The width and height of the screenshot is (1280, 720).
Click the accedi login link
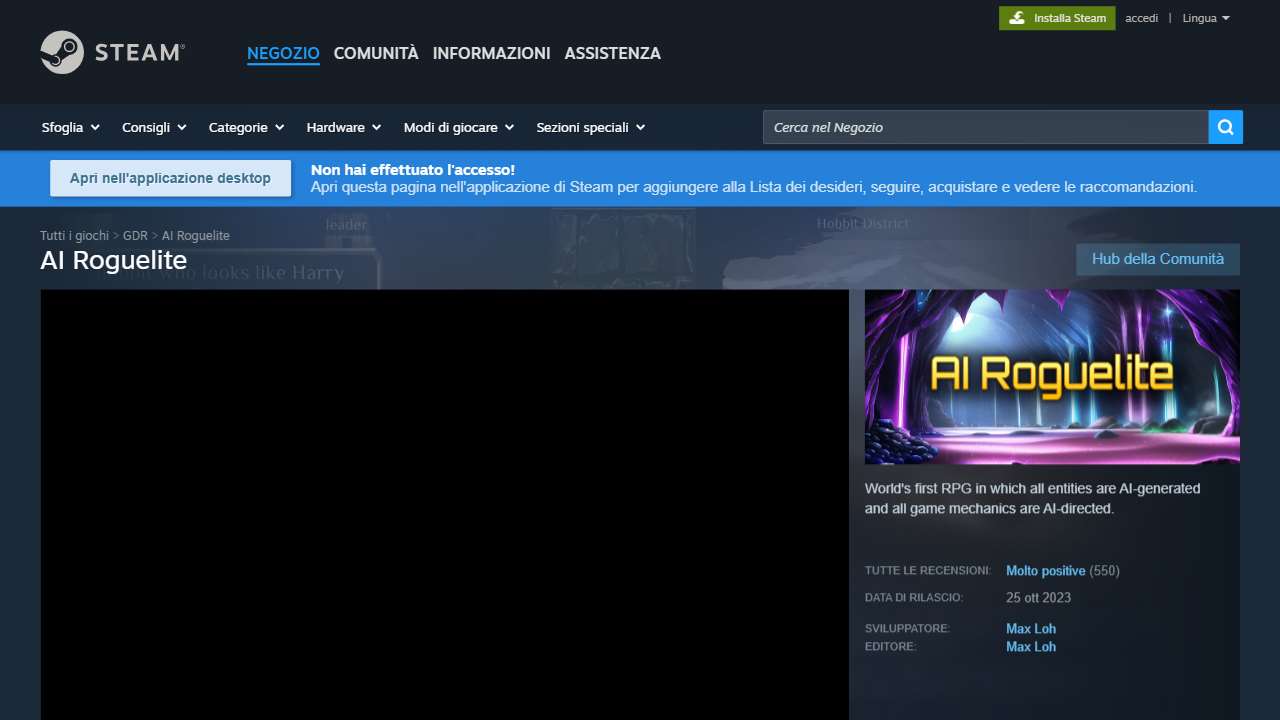pos(1141,18)
